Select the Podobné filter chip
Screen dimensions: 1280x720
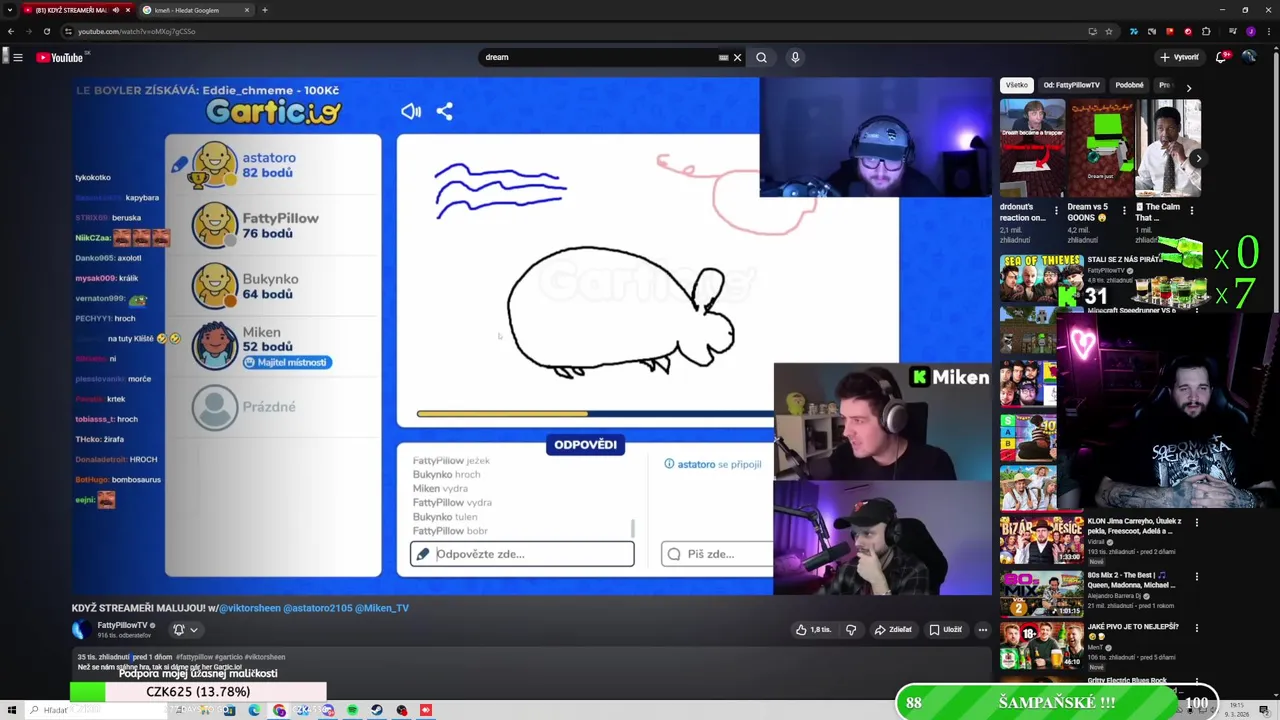click(x=1129, y=85)
